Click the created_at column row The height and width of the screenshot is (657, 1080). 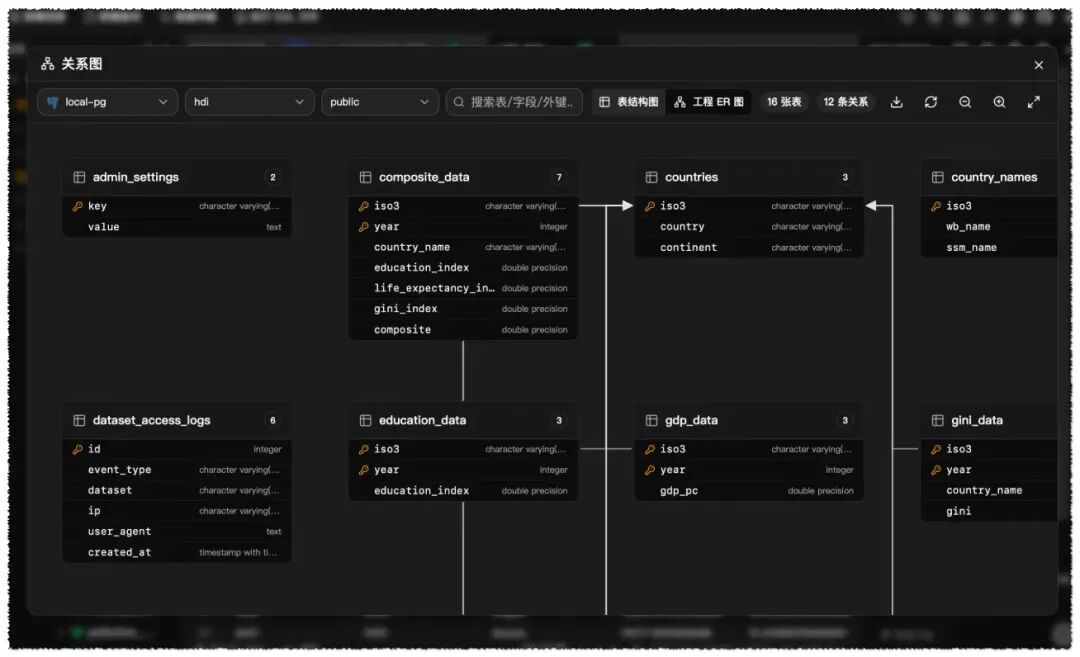pyautogui.click(x=176, y=552)
